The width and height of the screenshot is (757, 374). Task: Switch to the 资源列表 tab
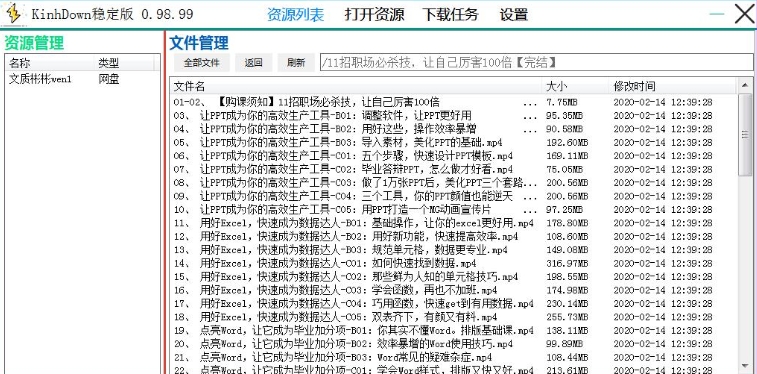coord(295,14)
